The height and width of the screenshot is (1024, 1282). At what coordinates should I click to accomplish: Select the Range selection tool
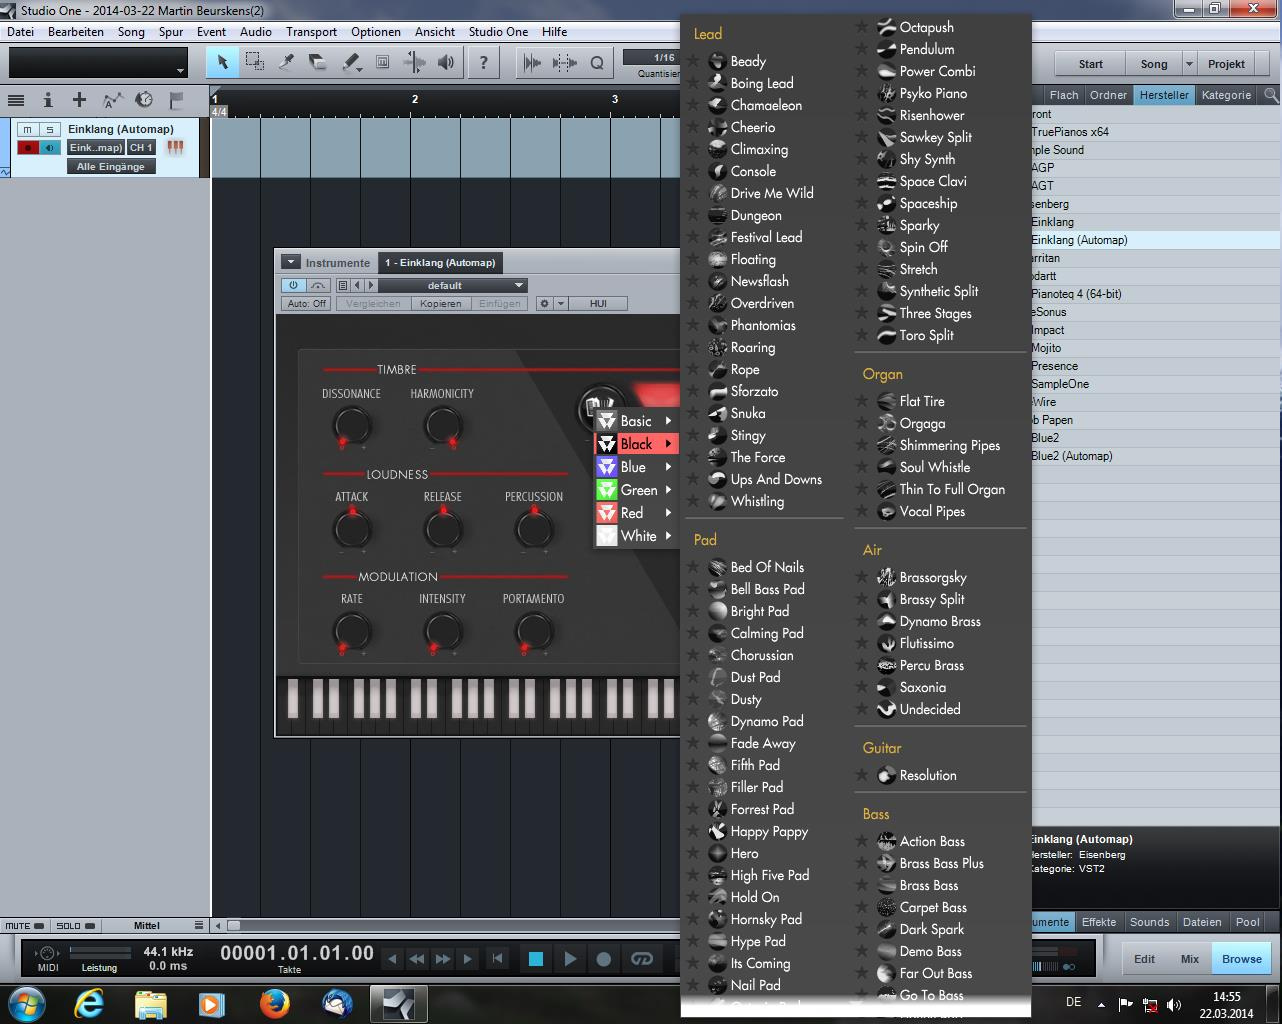(254, 63)
